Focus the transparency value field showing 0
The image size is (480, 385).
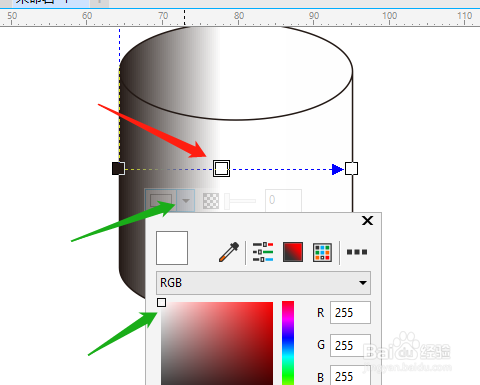[283, 200]
